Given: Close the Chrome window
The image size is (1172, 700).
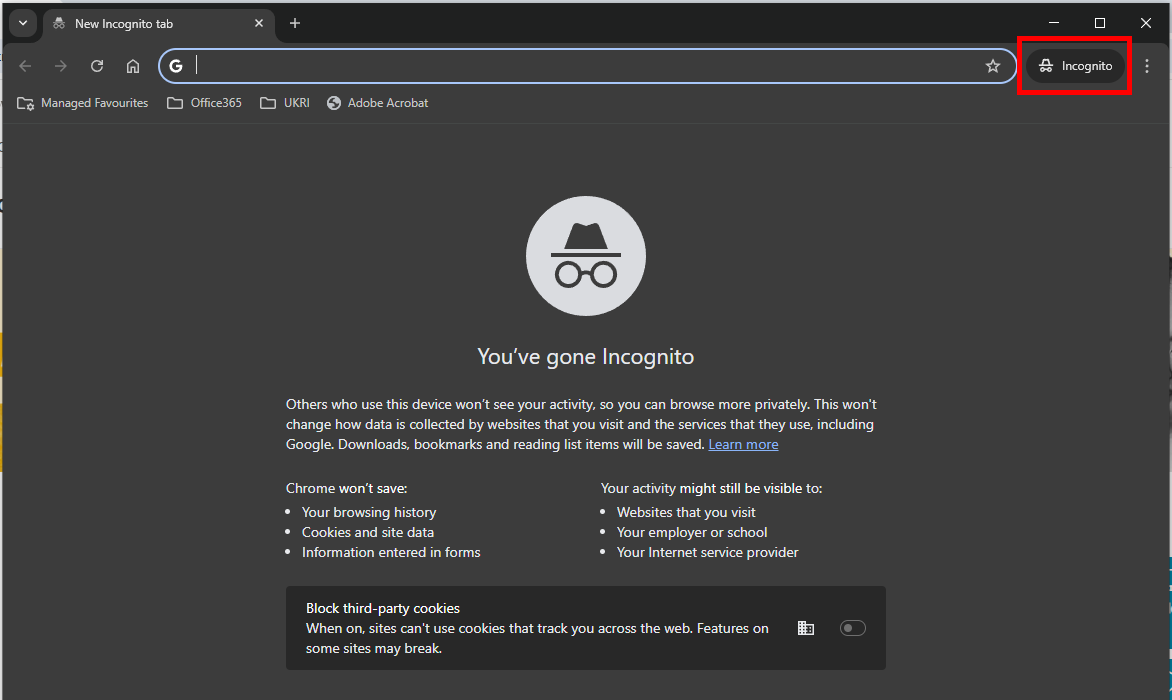Looking at the screenshot, I should click(x=1146, y=23).
